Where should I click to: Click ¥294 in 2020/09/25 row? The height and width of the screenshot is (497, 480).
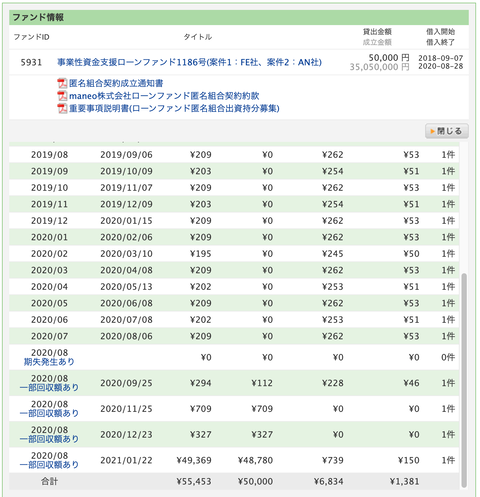tap(201, 383)
